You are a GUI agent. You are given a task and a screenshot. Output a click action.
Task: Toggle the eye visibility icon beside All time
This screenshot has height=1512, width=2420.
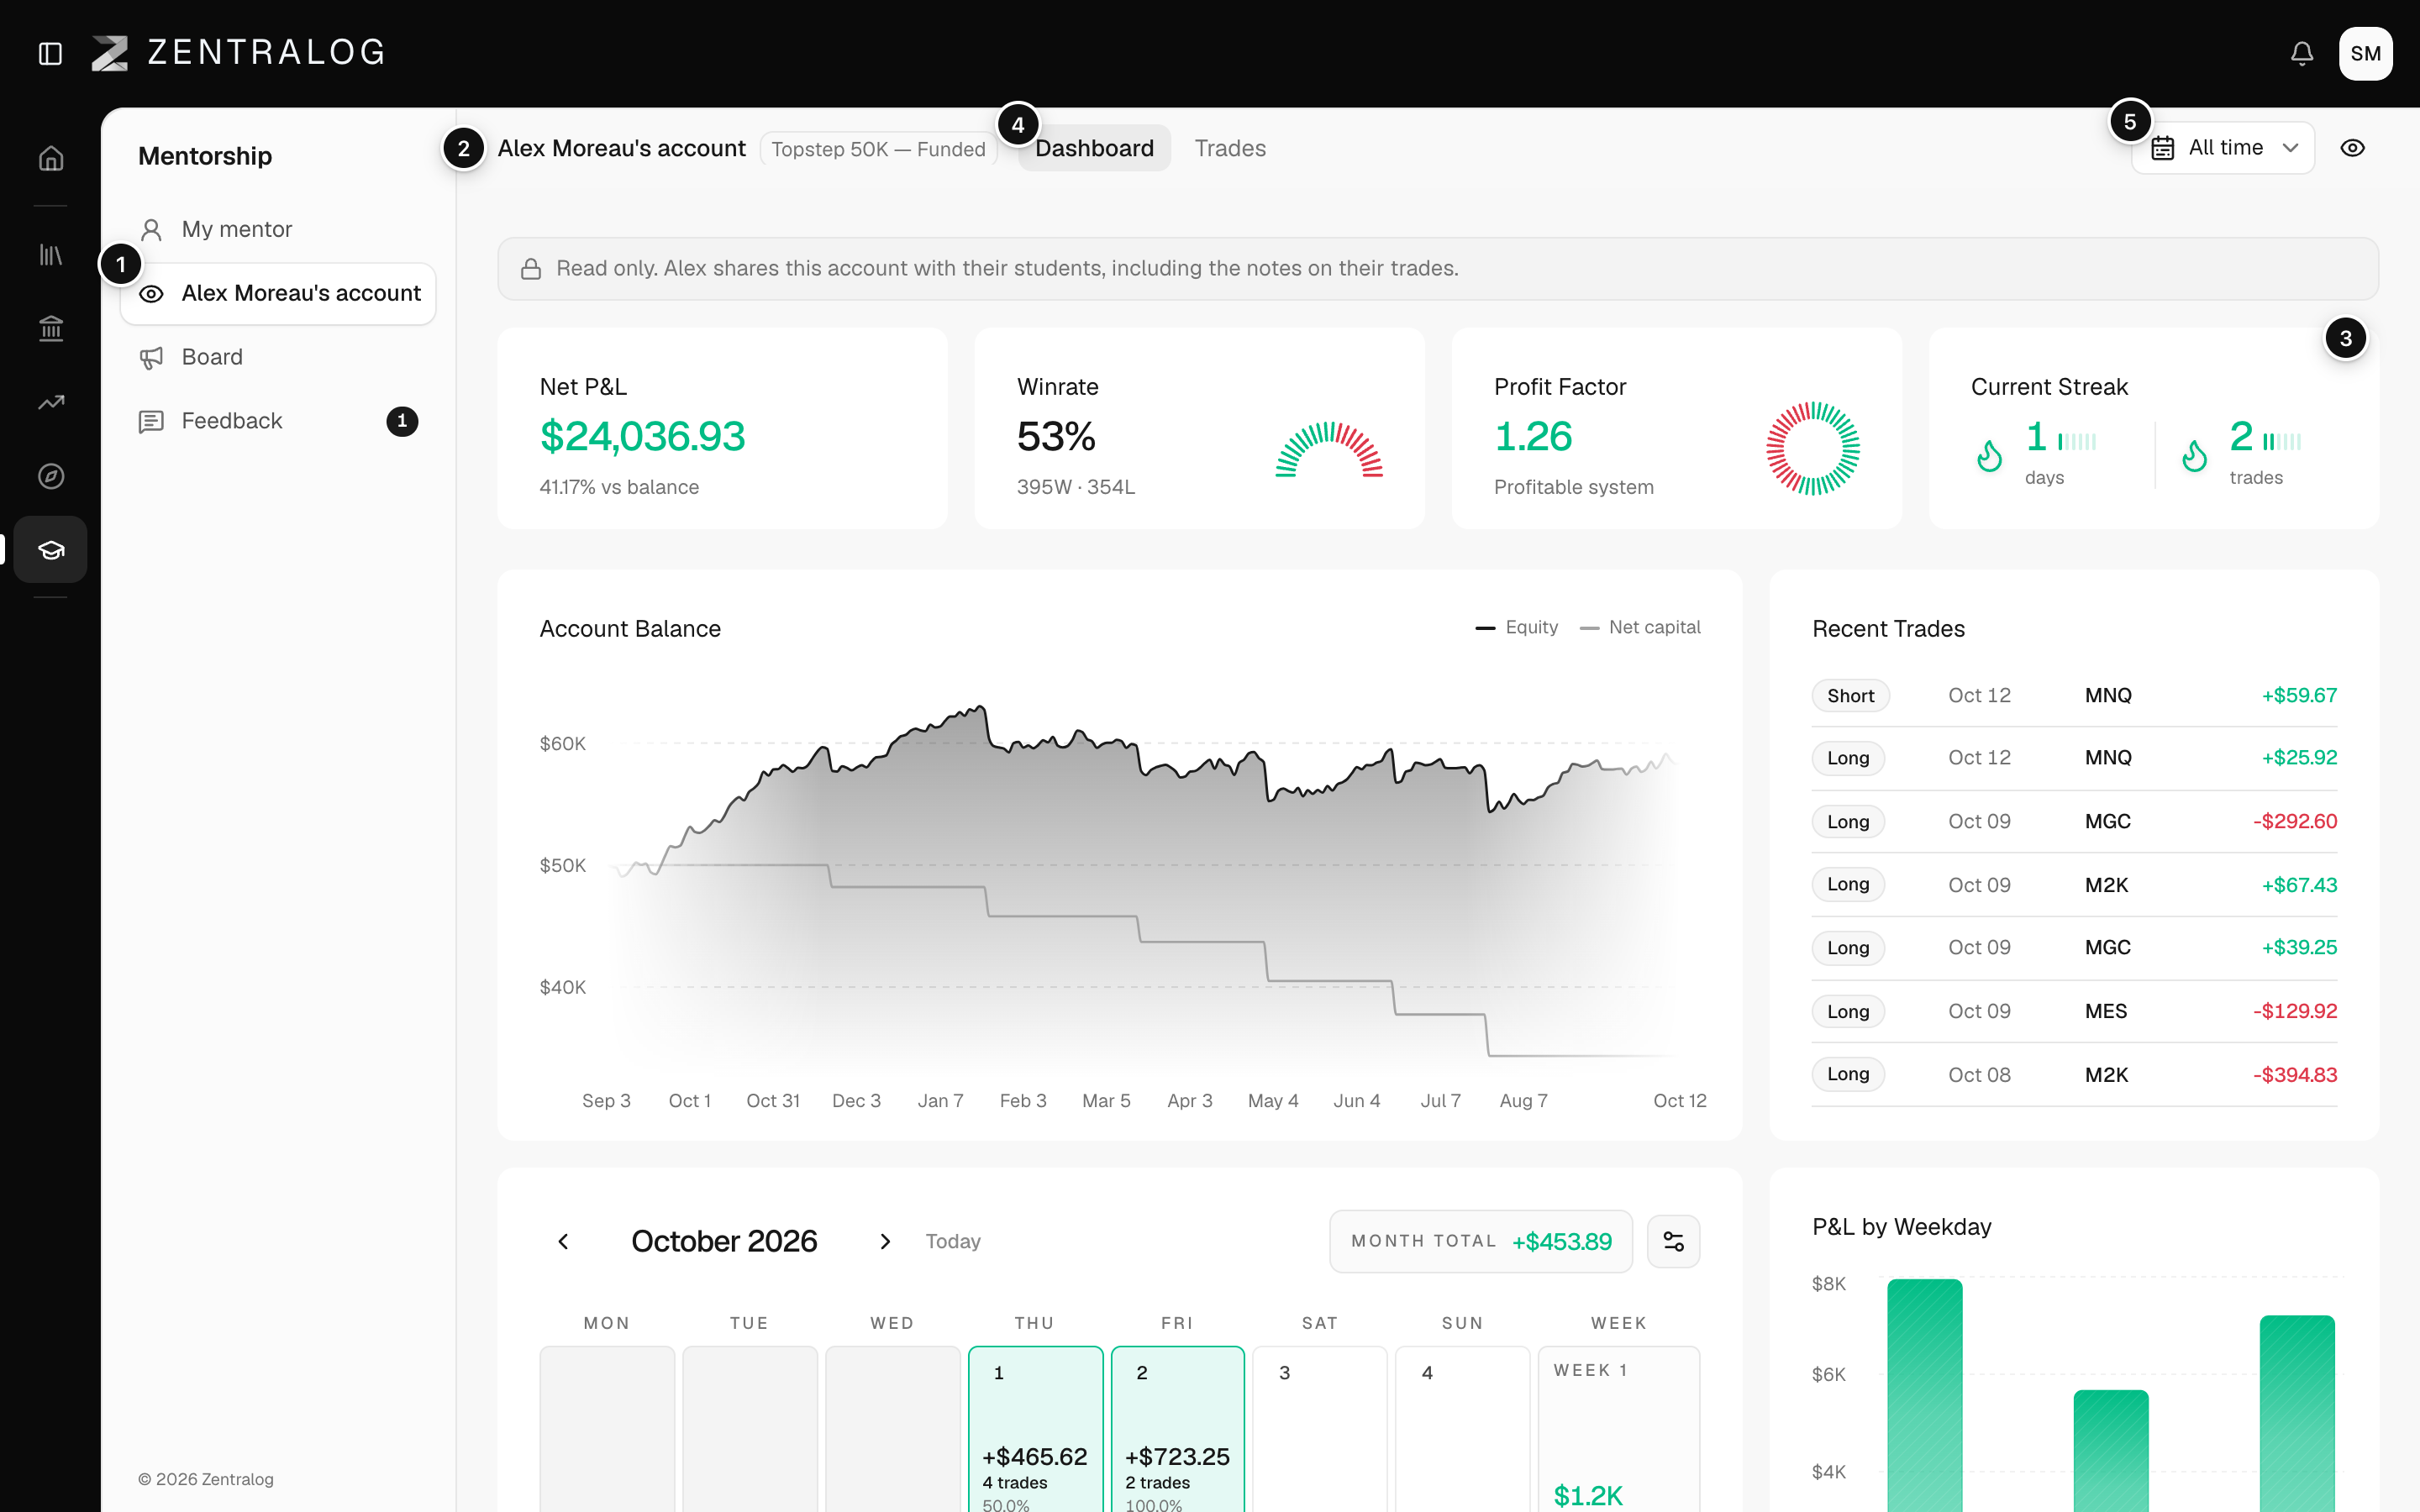tap(2352, 148)
